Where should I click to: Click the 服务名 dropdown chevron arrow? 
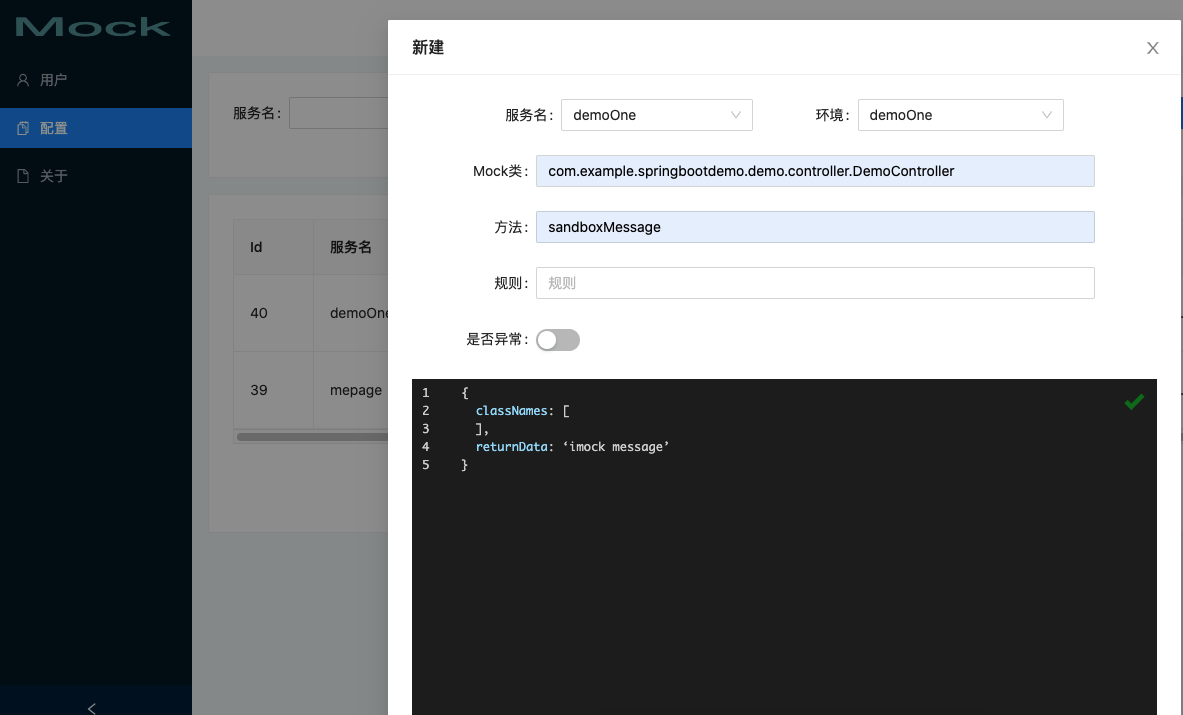pos(736,115)
